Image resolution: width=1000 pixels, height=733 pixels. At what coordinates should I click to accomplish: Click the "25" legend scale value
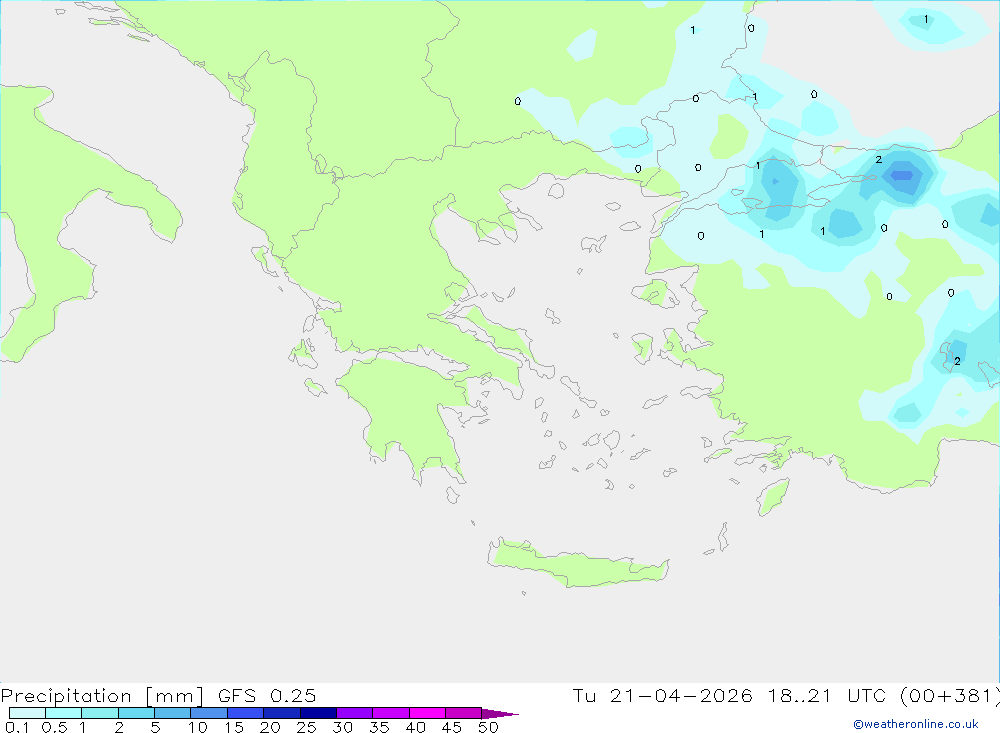coord(307,727)
